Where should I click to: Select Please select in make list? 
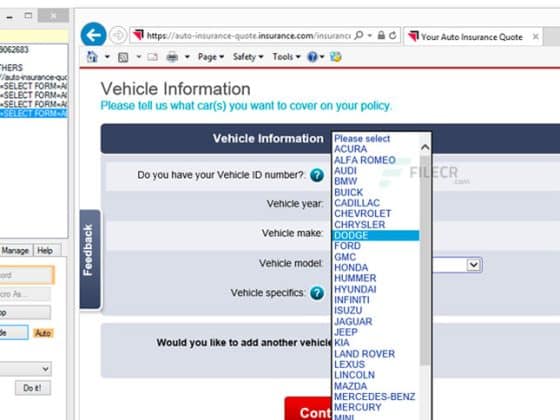click(x=362, y=138)
